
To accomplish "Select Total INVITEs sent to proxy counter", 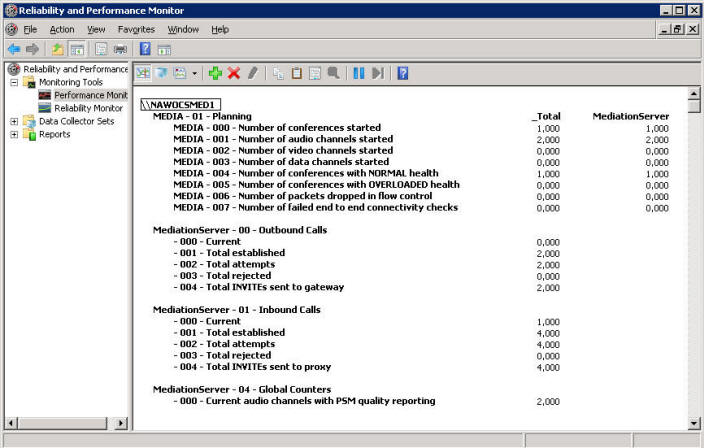I will pos(252,367).
